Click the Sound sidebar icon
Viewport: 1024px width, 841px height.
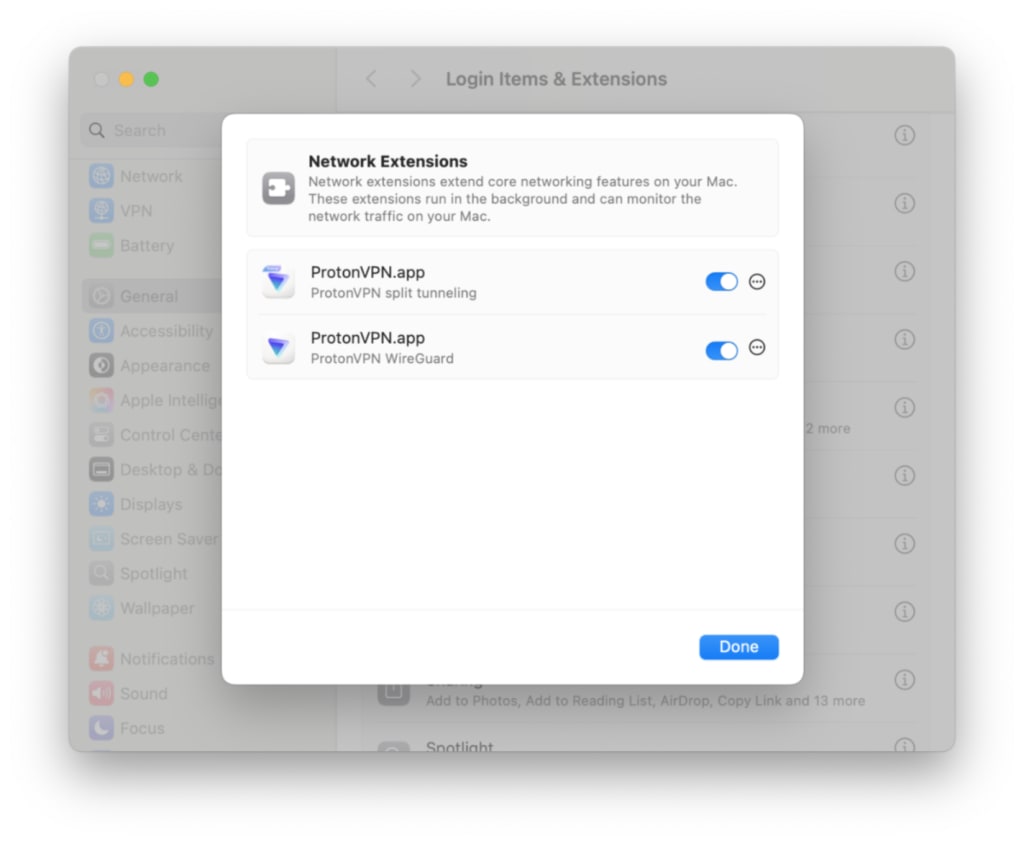tap(102, 693)
